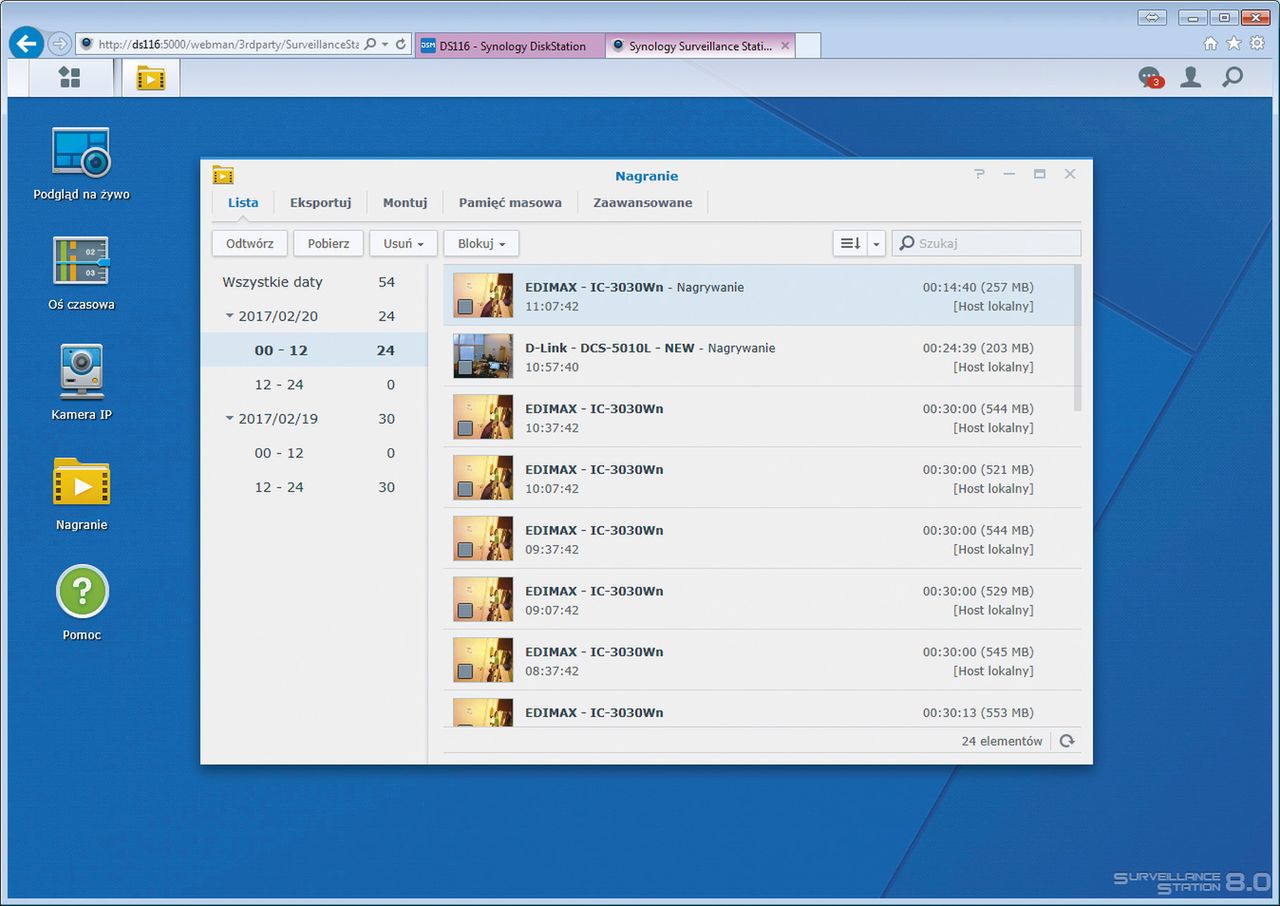Refresh the browser page
Screen dimensions: 1280x906
click(x=401, y=44)
